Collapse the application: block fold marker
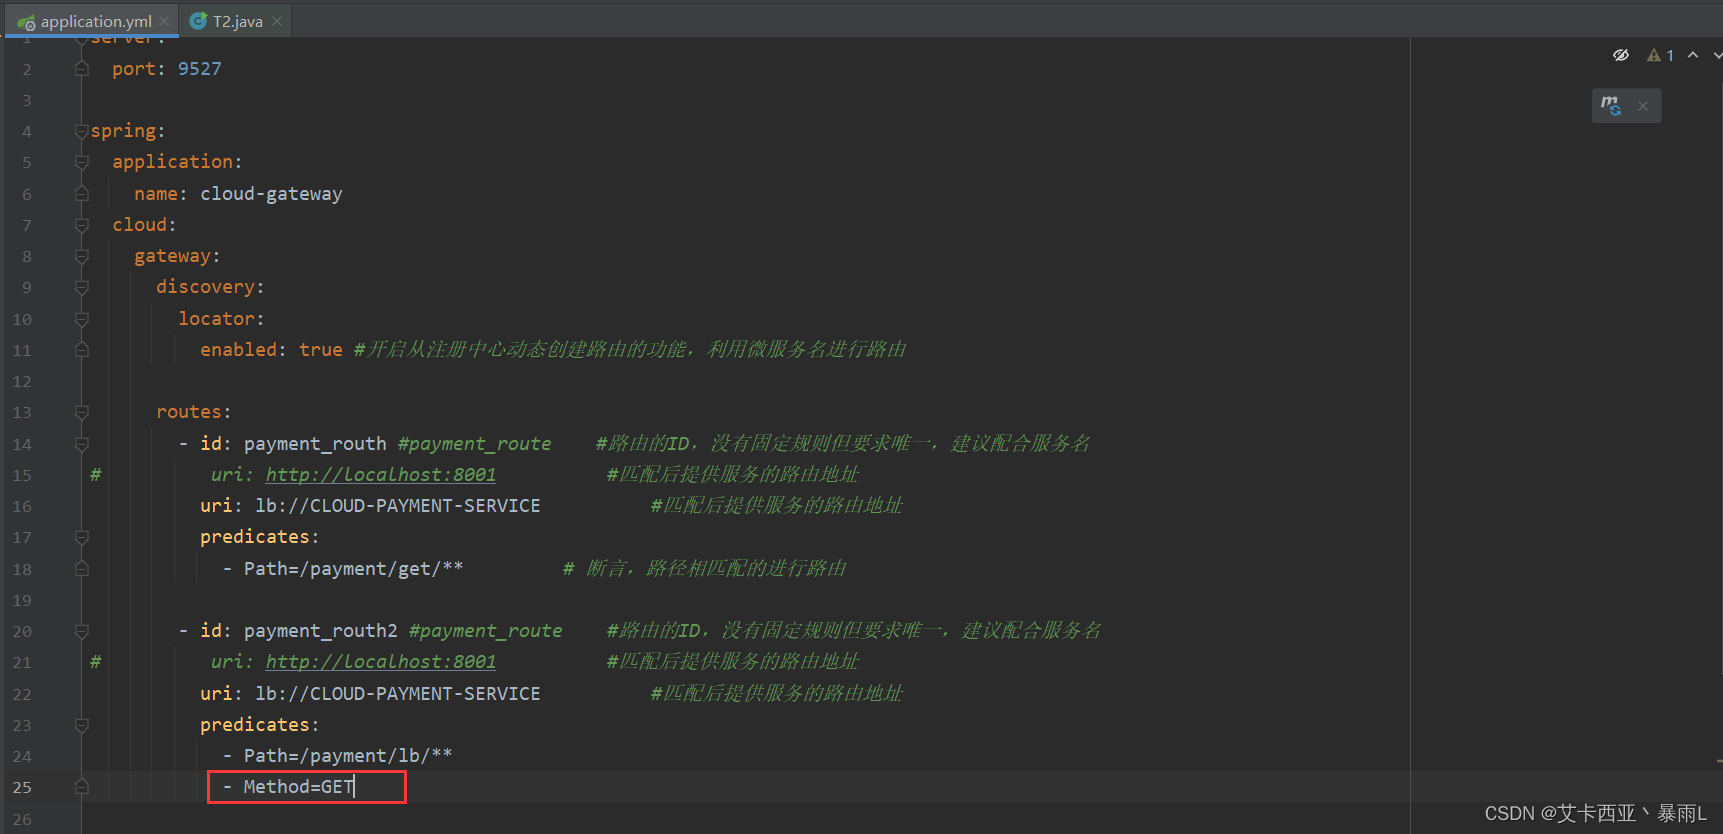The image size is (1723, 834). 82,162
